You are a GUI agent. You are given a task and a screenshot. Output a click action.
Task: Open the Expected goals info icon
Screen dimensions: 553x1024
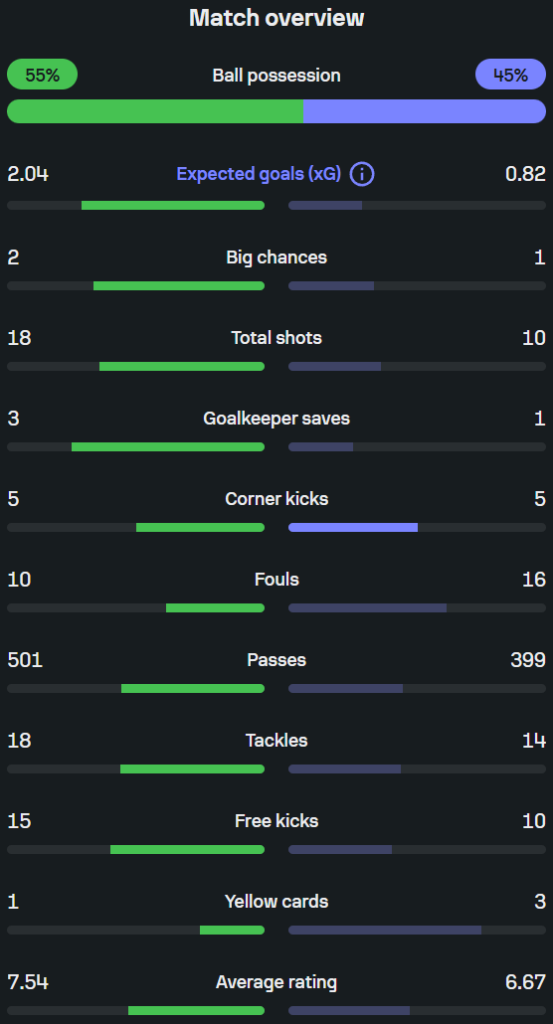pos(362,174)
